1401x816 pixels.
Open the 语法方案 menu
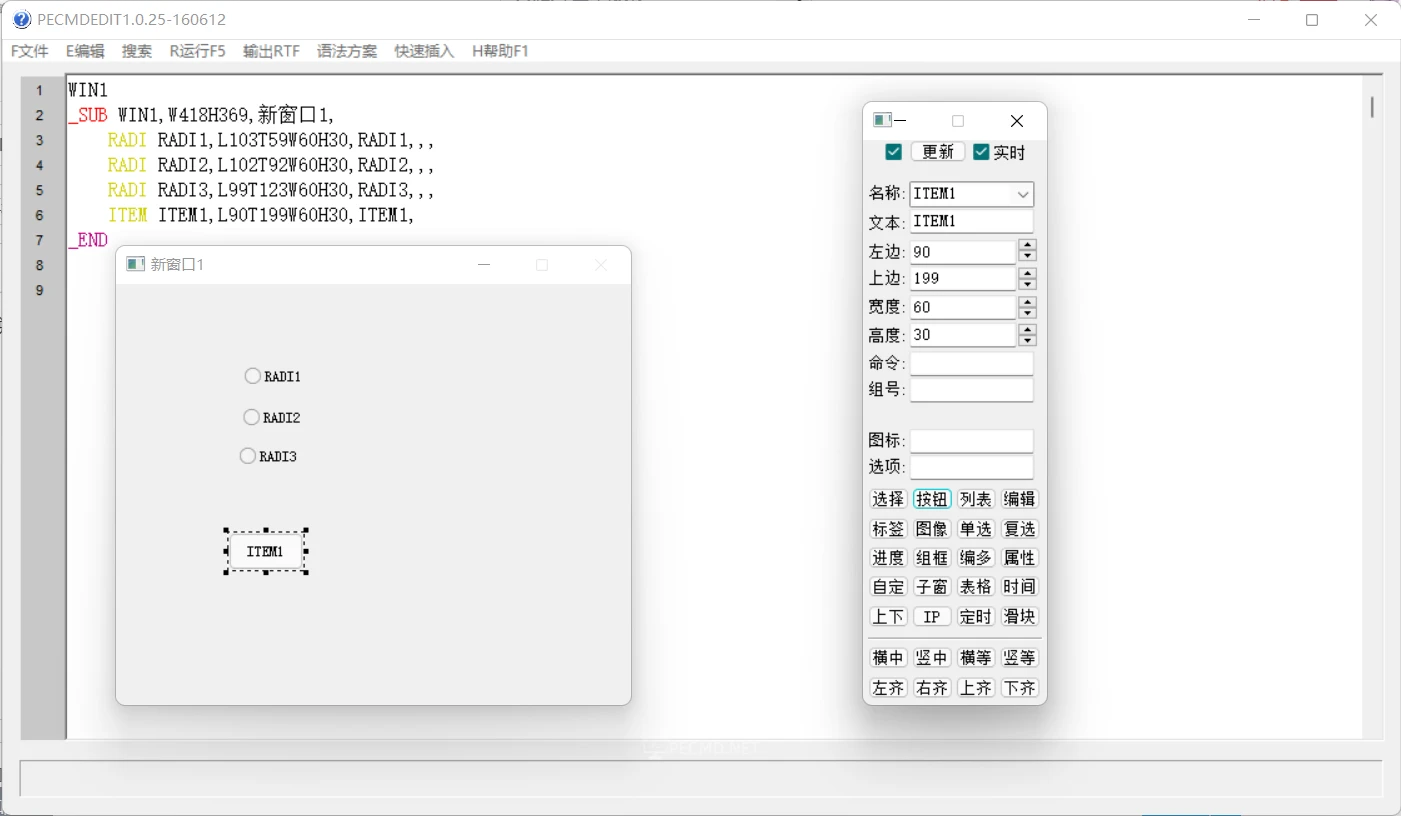point(347,51)
